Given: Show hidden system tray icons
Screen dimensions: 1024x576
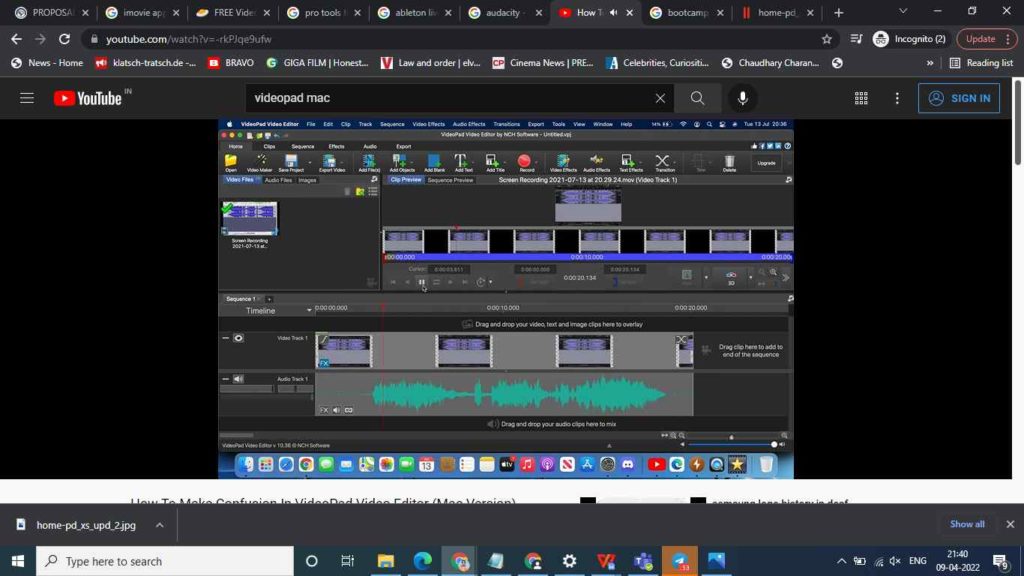Looking at the screenshot, I should [841, 561].
